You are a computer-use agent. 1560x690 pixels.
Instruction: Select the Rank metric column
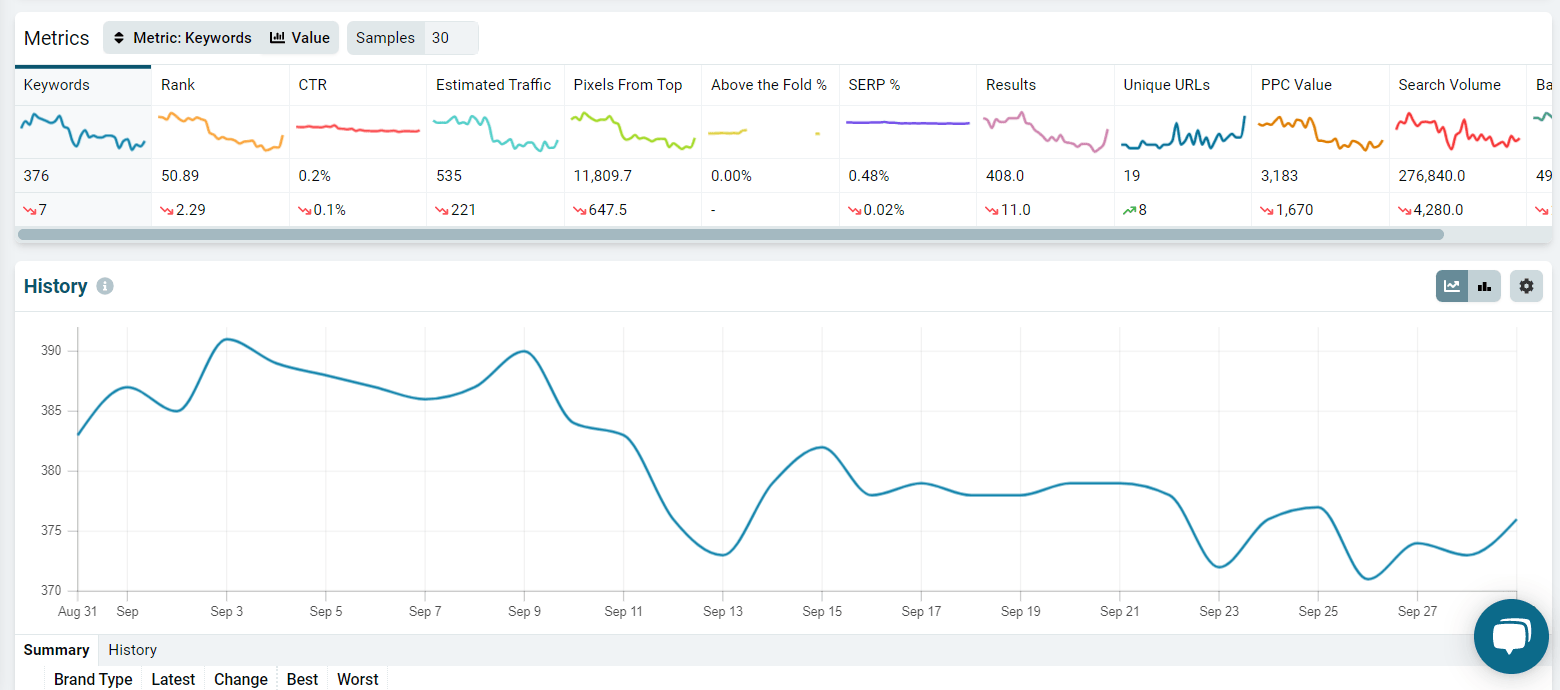coord(220,85)
